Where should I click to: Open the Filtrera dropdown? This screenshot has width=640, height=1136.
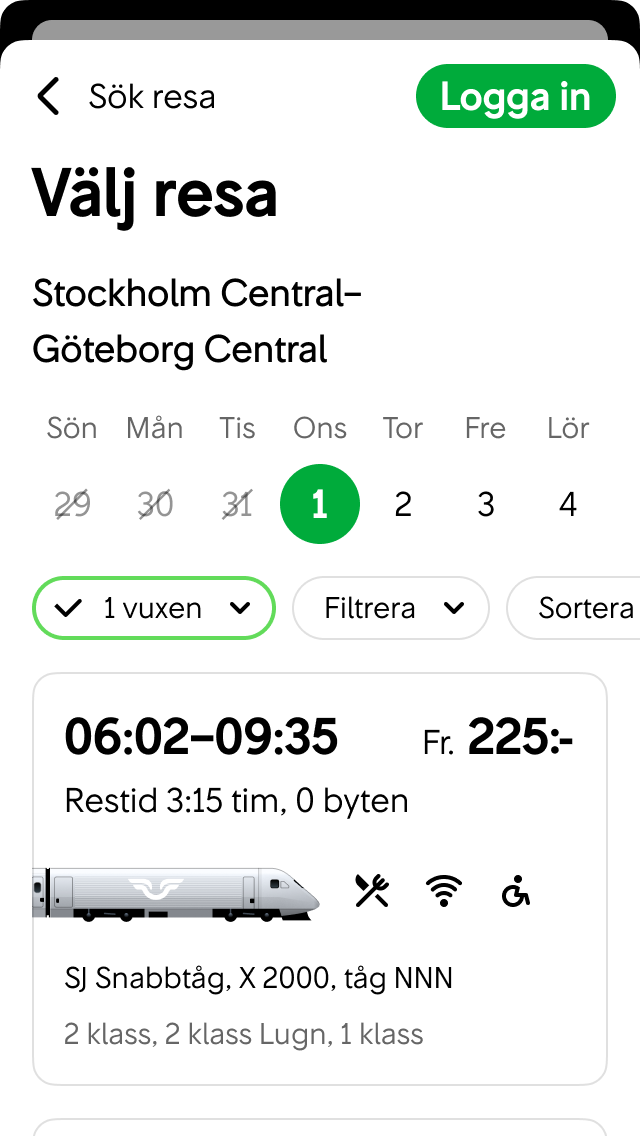tap(390, 607)
